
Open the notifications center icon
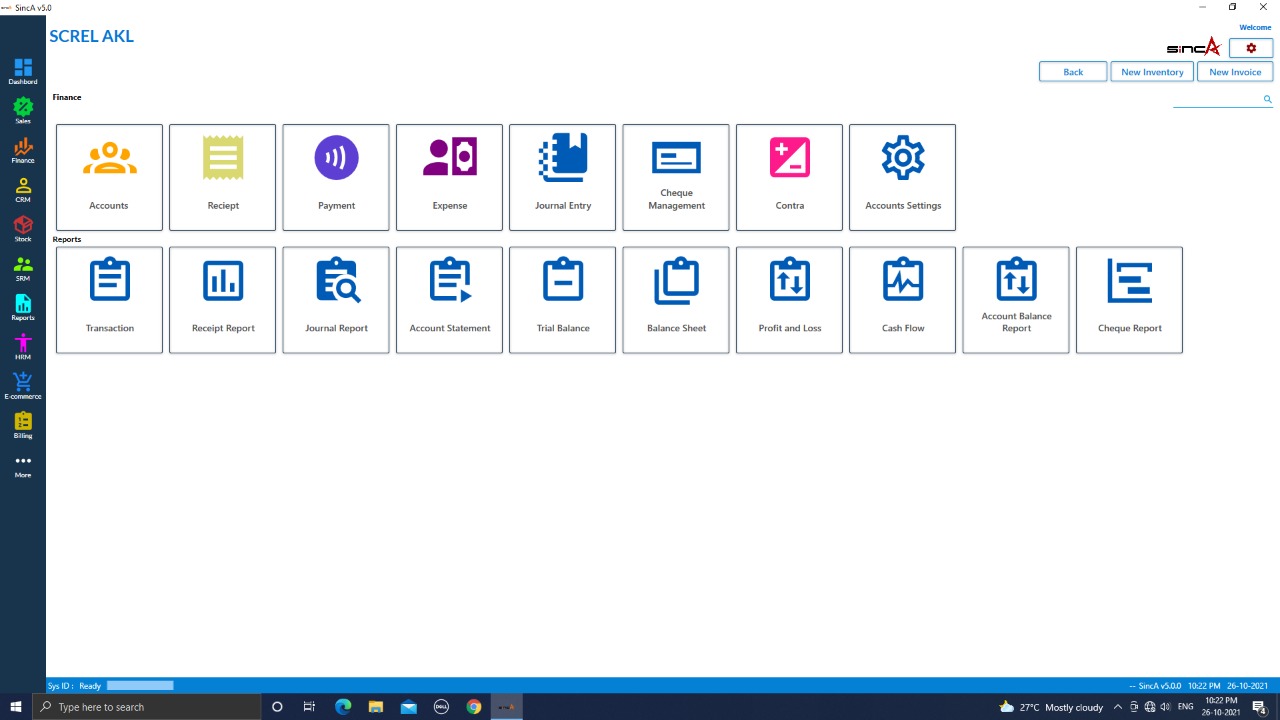click(1260, 707)
